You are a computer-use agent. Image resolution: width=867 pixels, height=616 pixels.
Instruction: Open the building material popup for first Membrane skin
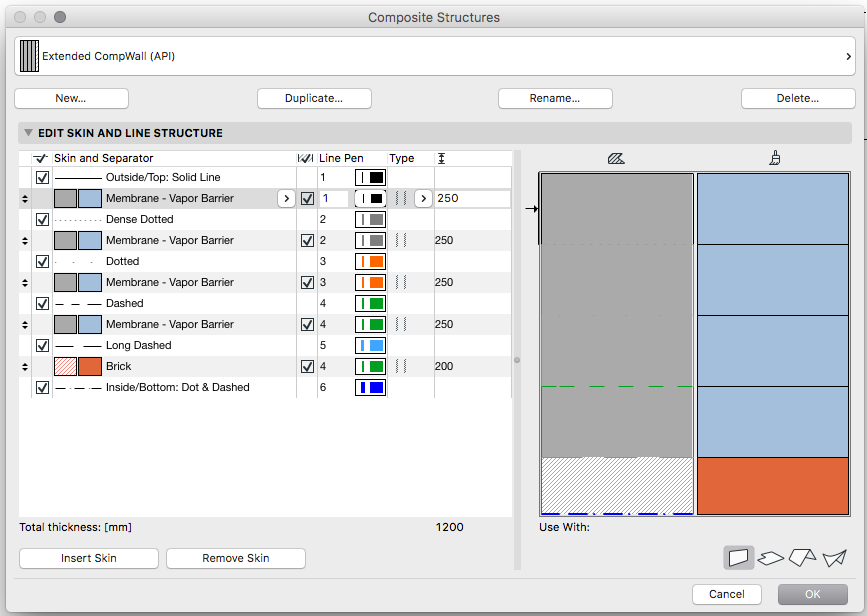pos(286,199)
